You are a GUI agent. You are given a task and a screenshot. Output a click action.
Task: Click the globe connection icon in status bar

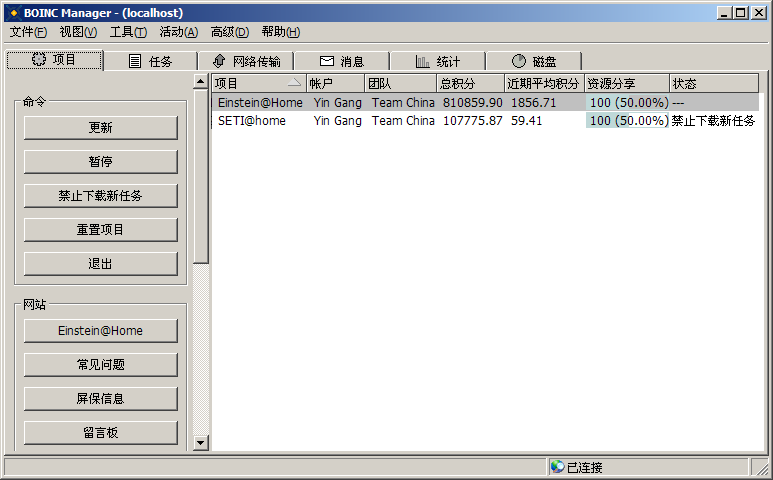pos(558,466)
